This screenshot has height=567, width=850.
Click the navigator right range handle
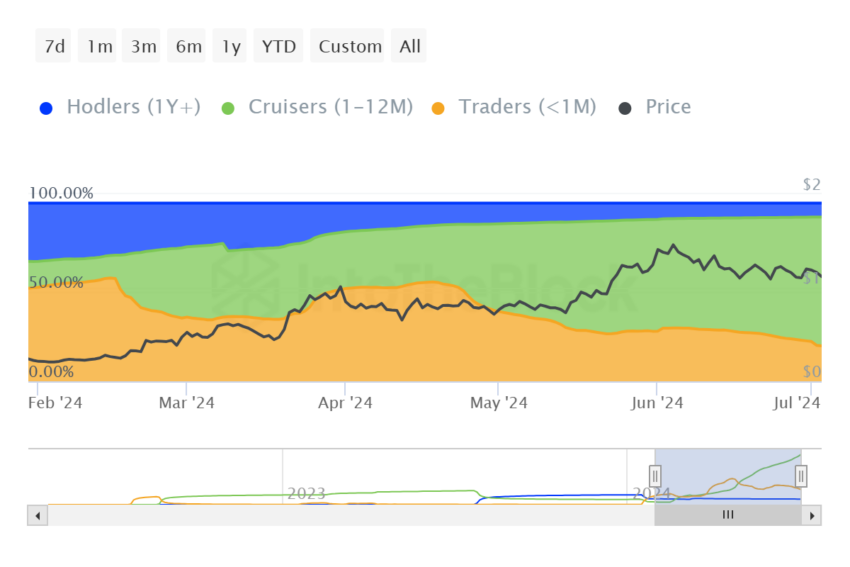pos(801,476)
